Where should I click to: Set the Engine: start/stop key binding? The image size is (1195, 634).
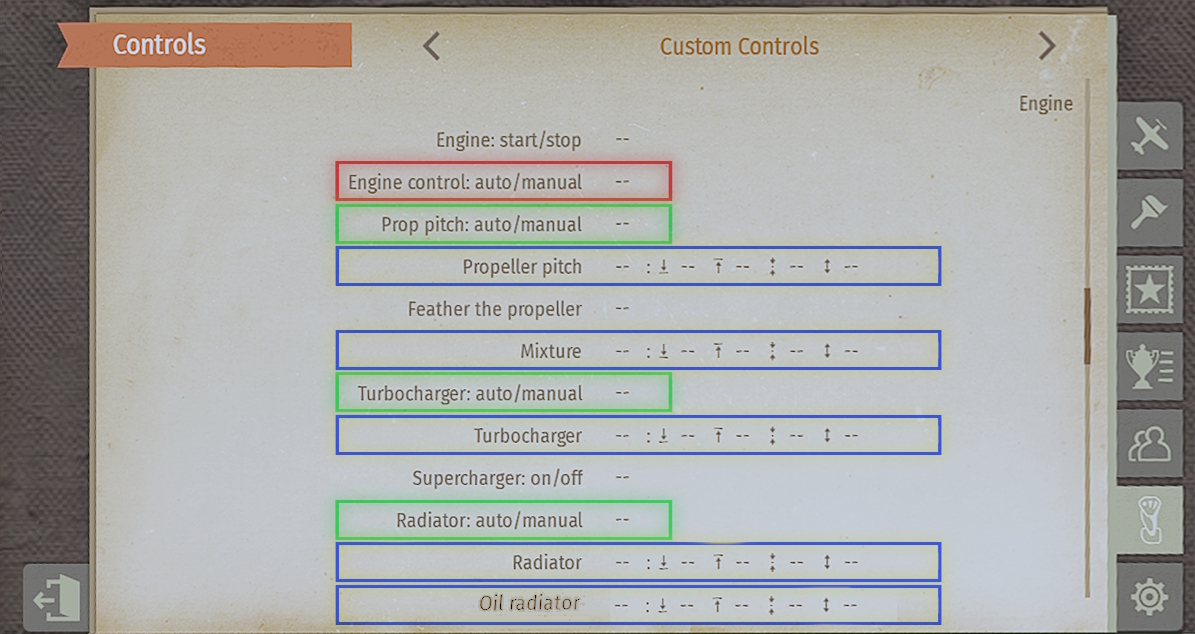tap(622, 140)
